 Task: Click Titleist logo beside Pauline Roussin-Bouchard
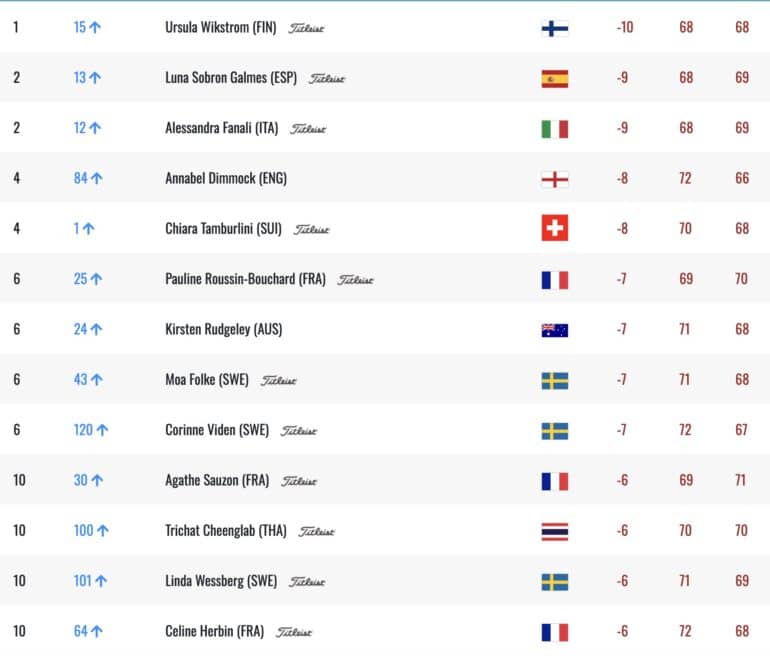pyautogui.click(x=355, y=280)
